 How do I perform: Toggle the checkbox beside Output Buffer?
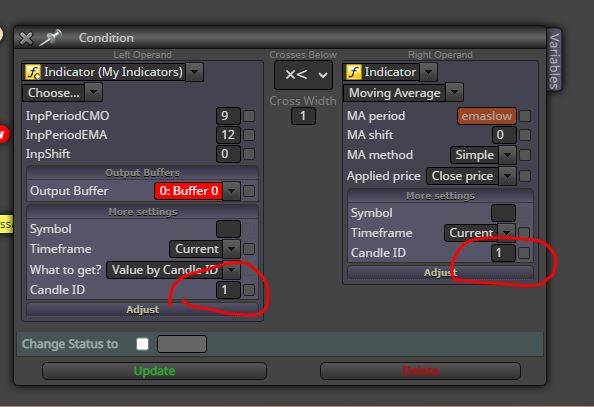point(249,191)
